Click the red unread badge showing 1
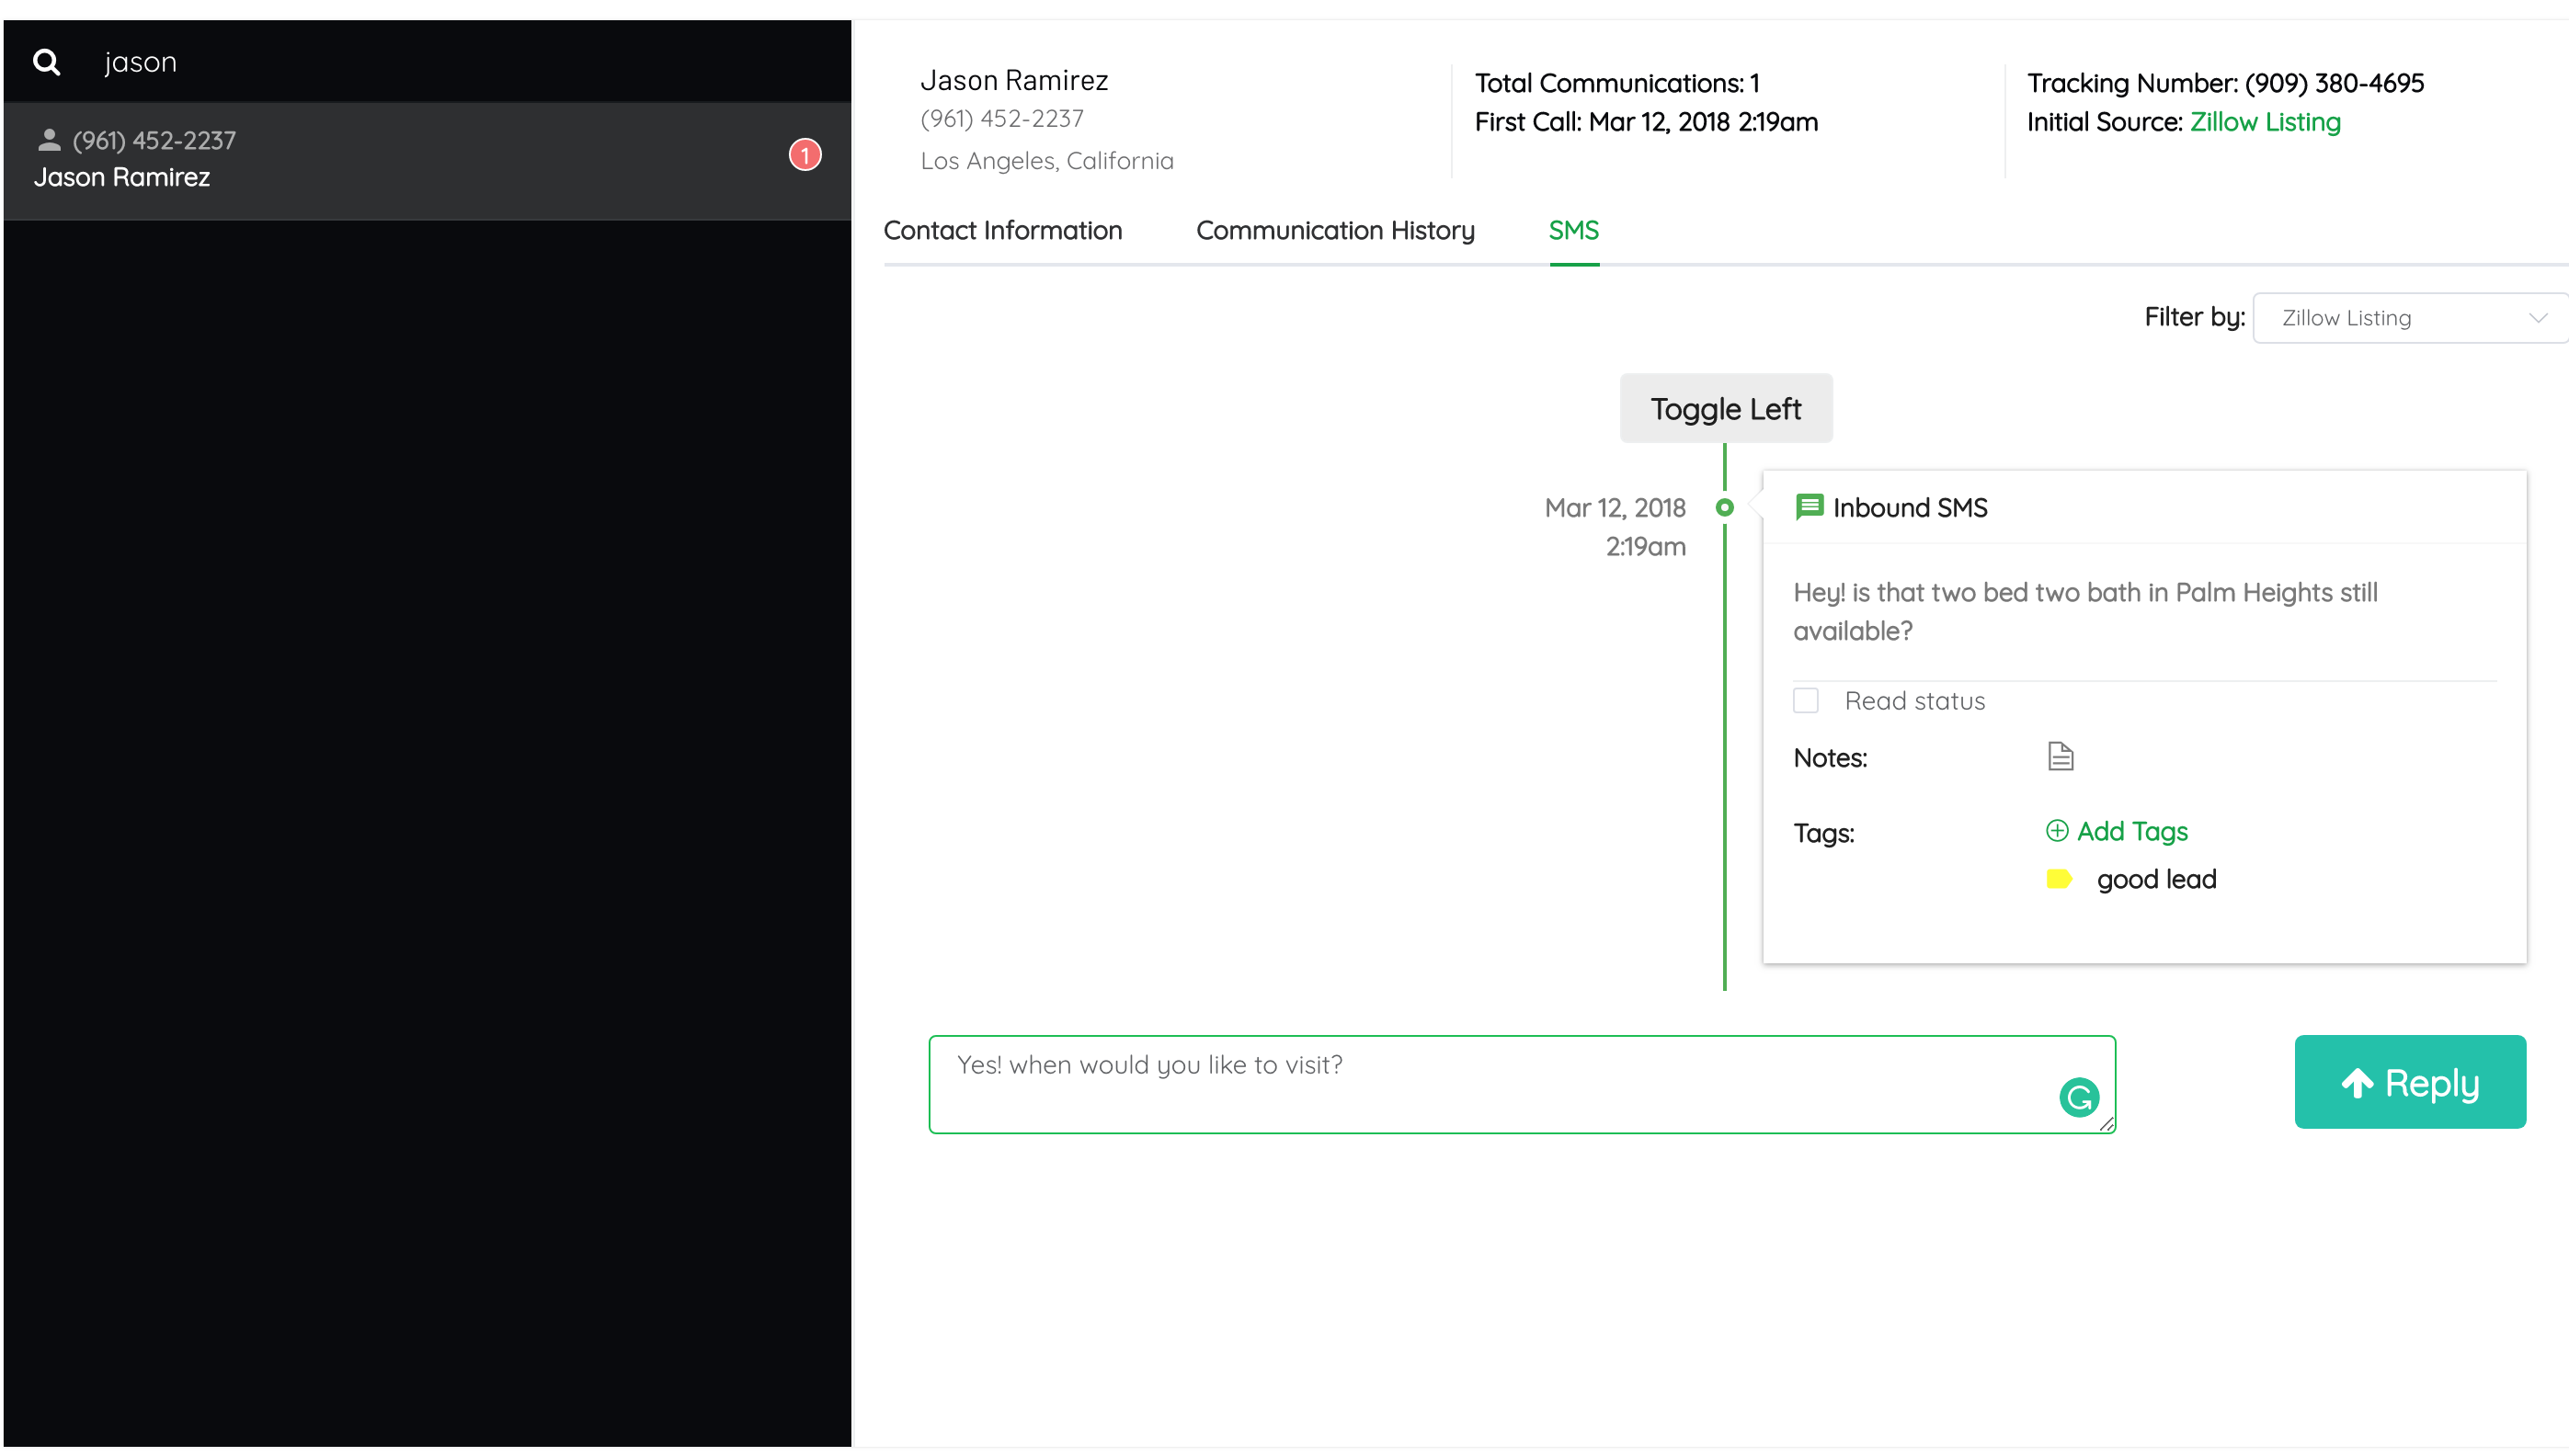Viewport: 2569px width, 1456px height. (805, 155)
